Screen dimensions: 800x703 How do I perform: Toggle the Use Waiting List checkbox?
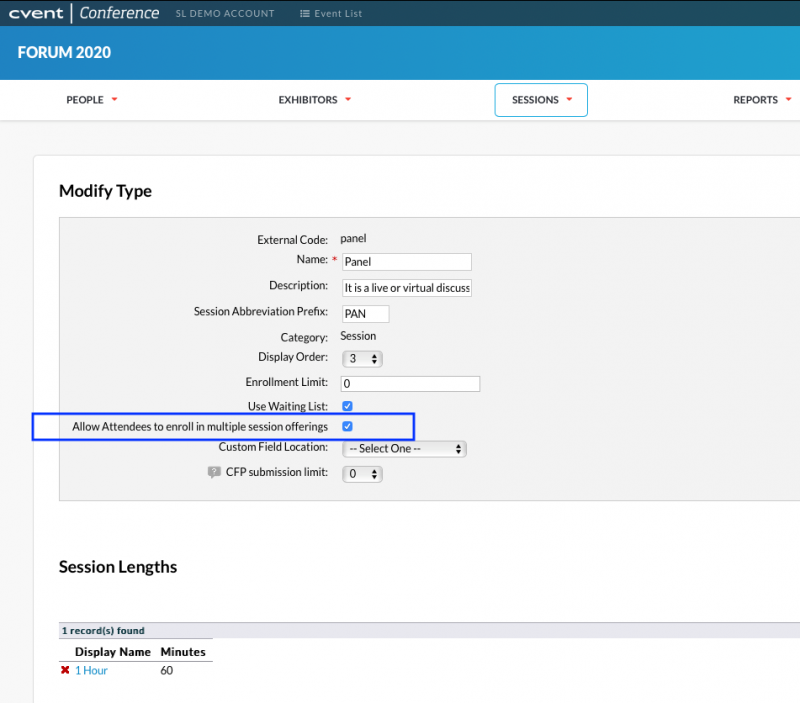(347, 406)
